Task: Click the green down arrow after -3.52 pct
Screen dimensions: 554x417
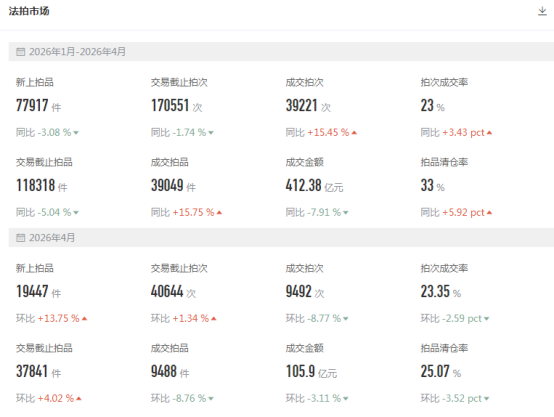Action: [487, 399]
